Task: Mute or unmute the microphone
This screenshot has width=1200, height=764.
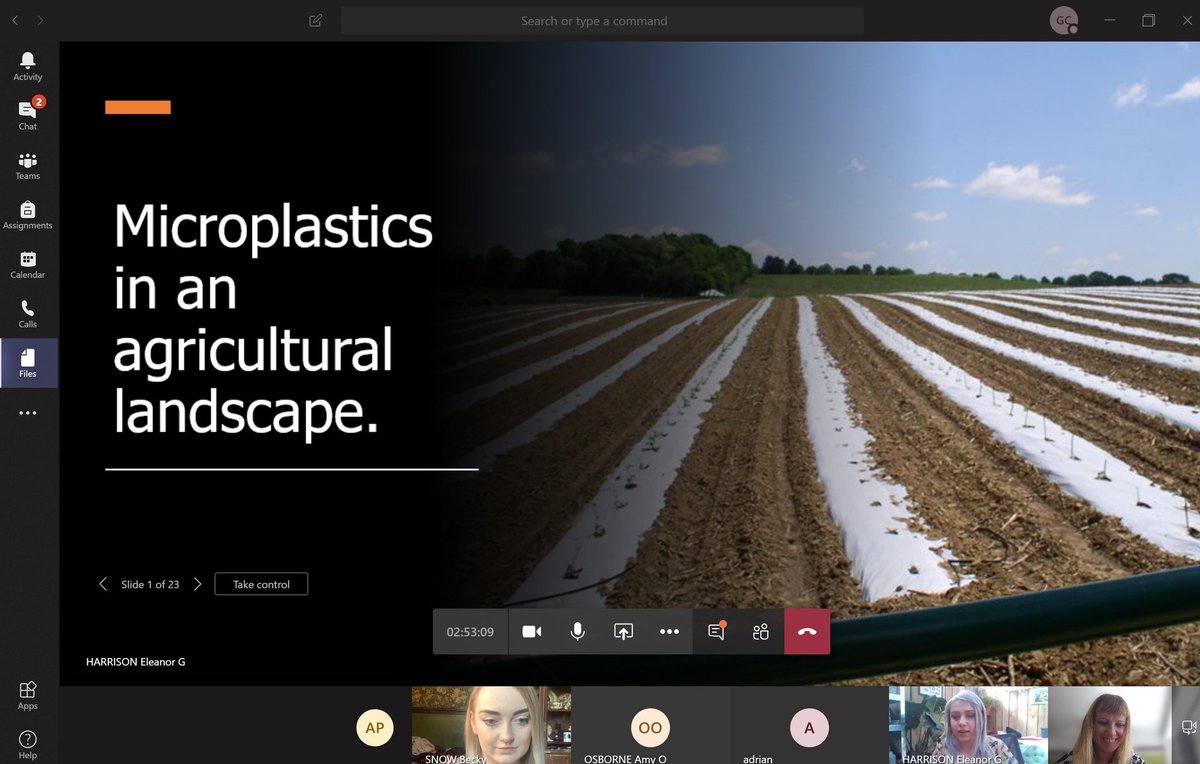Action: (x=577, y=632)
